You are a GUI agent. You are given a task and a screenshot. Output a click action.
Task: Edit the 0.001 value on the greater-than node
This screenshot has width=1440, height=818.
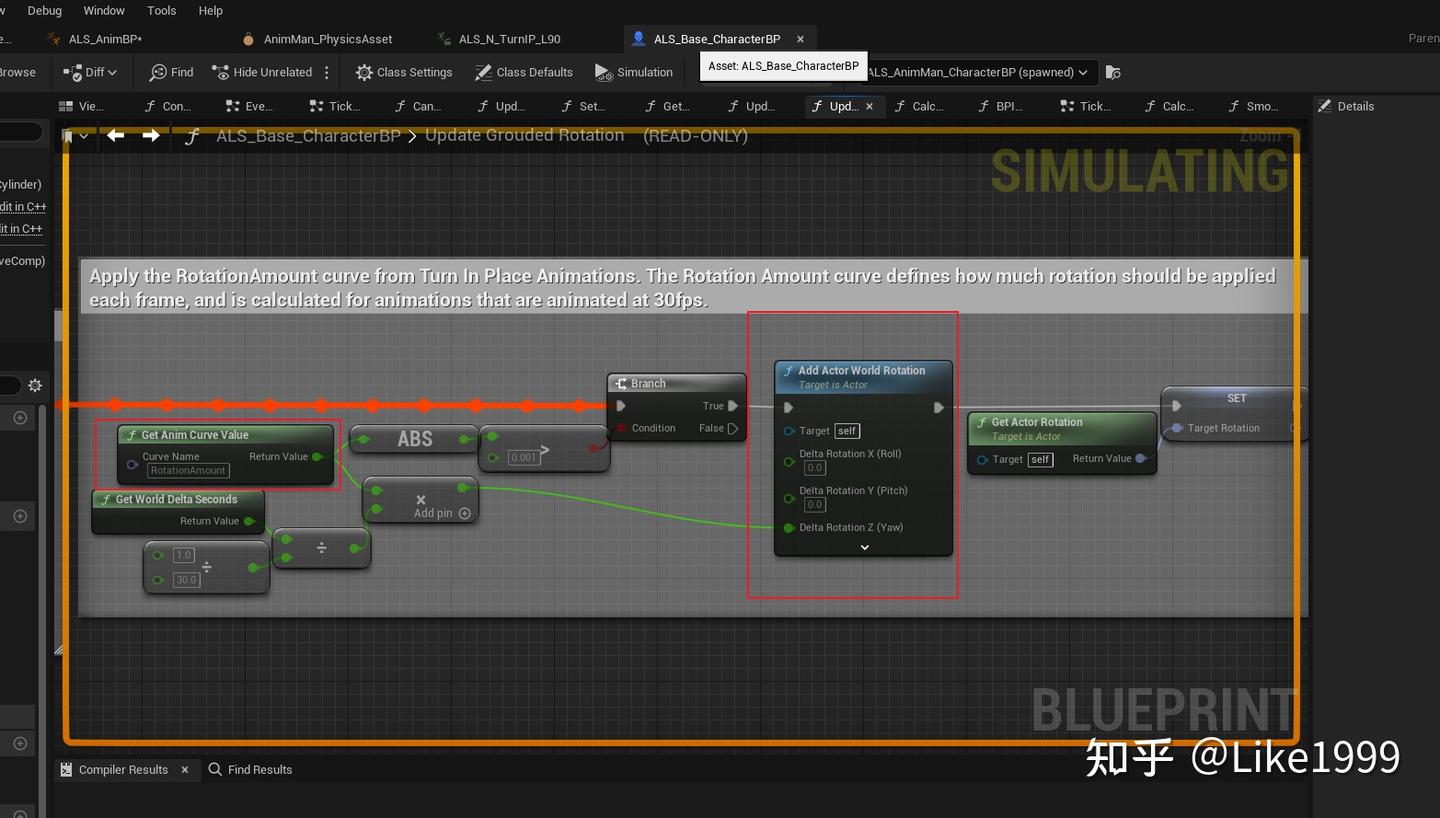click(x=523, y=457)
